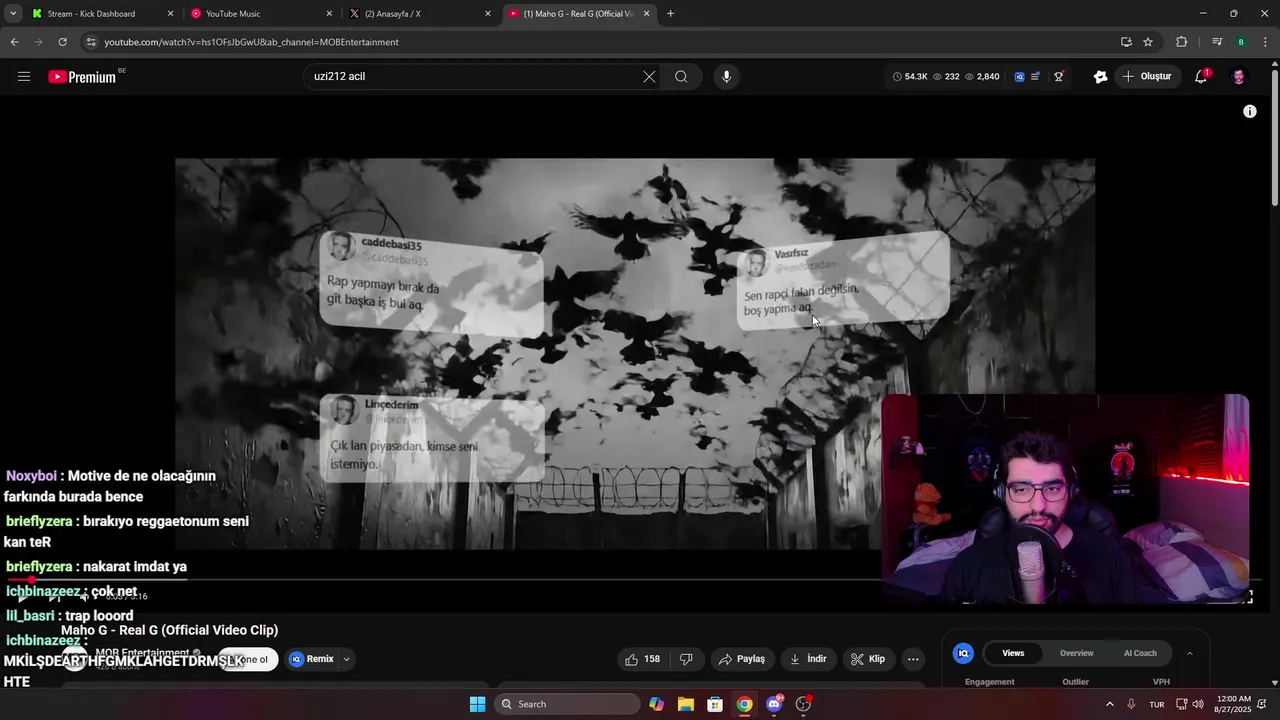
Task: Go to YouTube Premium home logo
Action: tap(83, 77)
